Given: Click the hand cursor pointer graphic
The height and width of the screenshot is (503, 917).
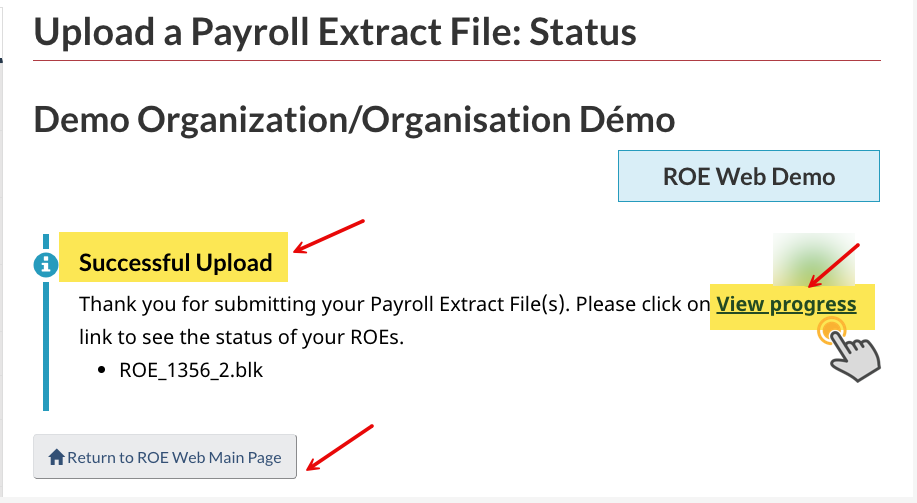Looking at the screenshot, I should (854, 356).
